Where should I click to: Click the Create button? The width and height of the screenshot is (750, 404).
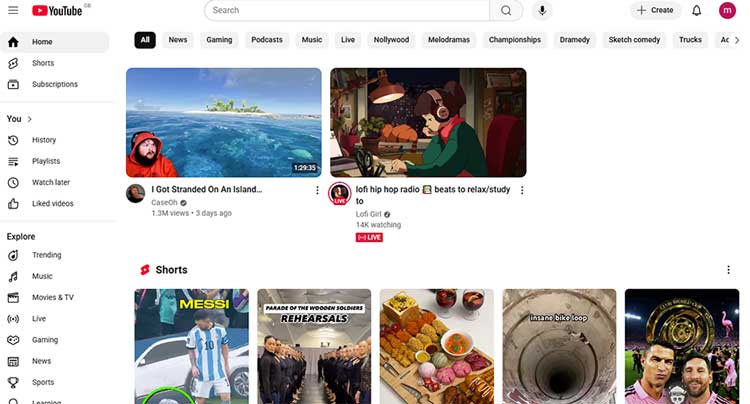coord(655,11)
